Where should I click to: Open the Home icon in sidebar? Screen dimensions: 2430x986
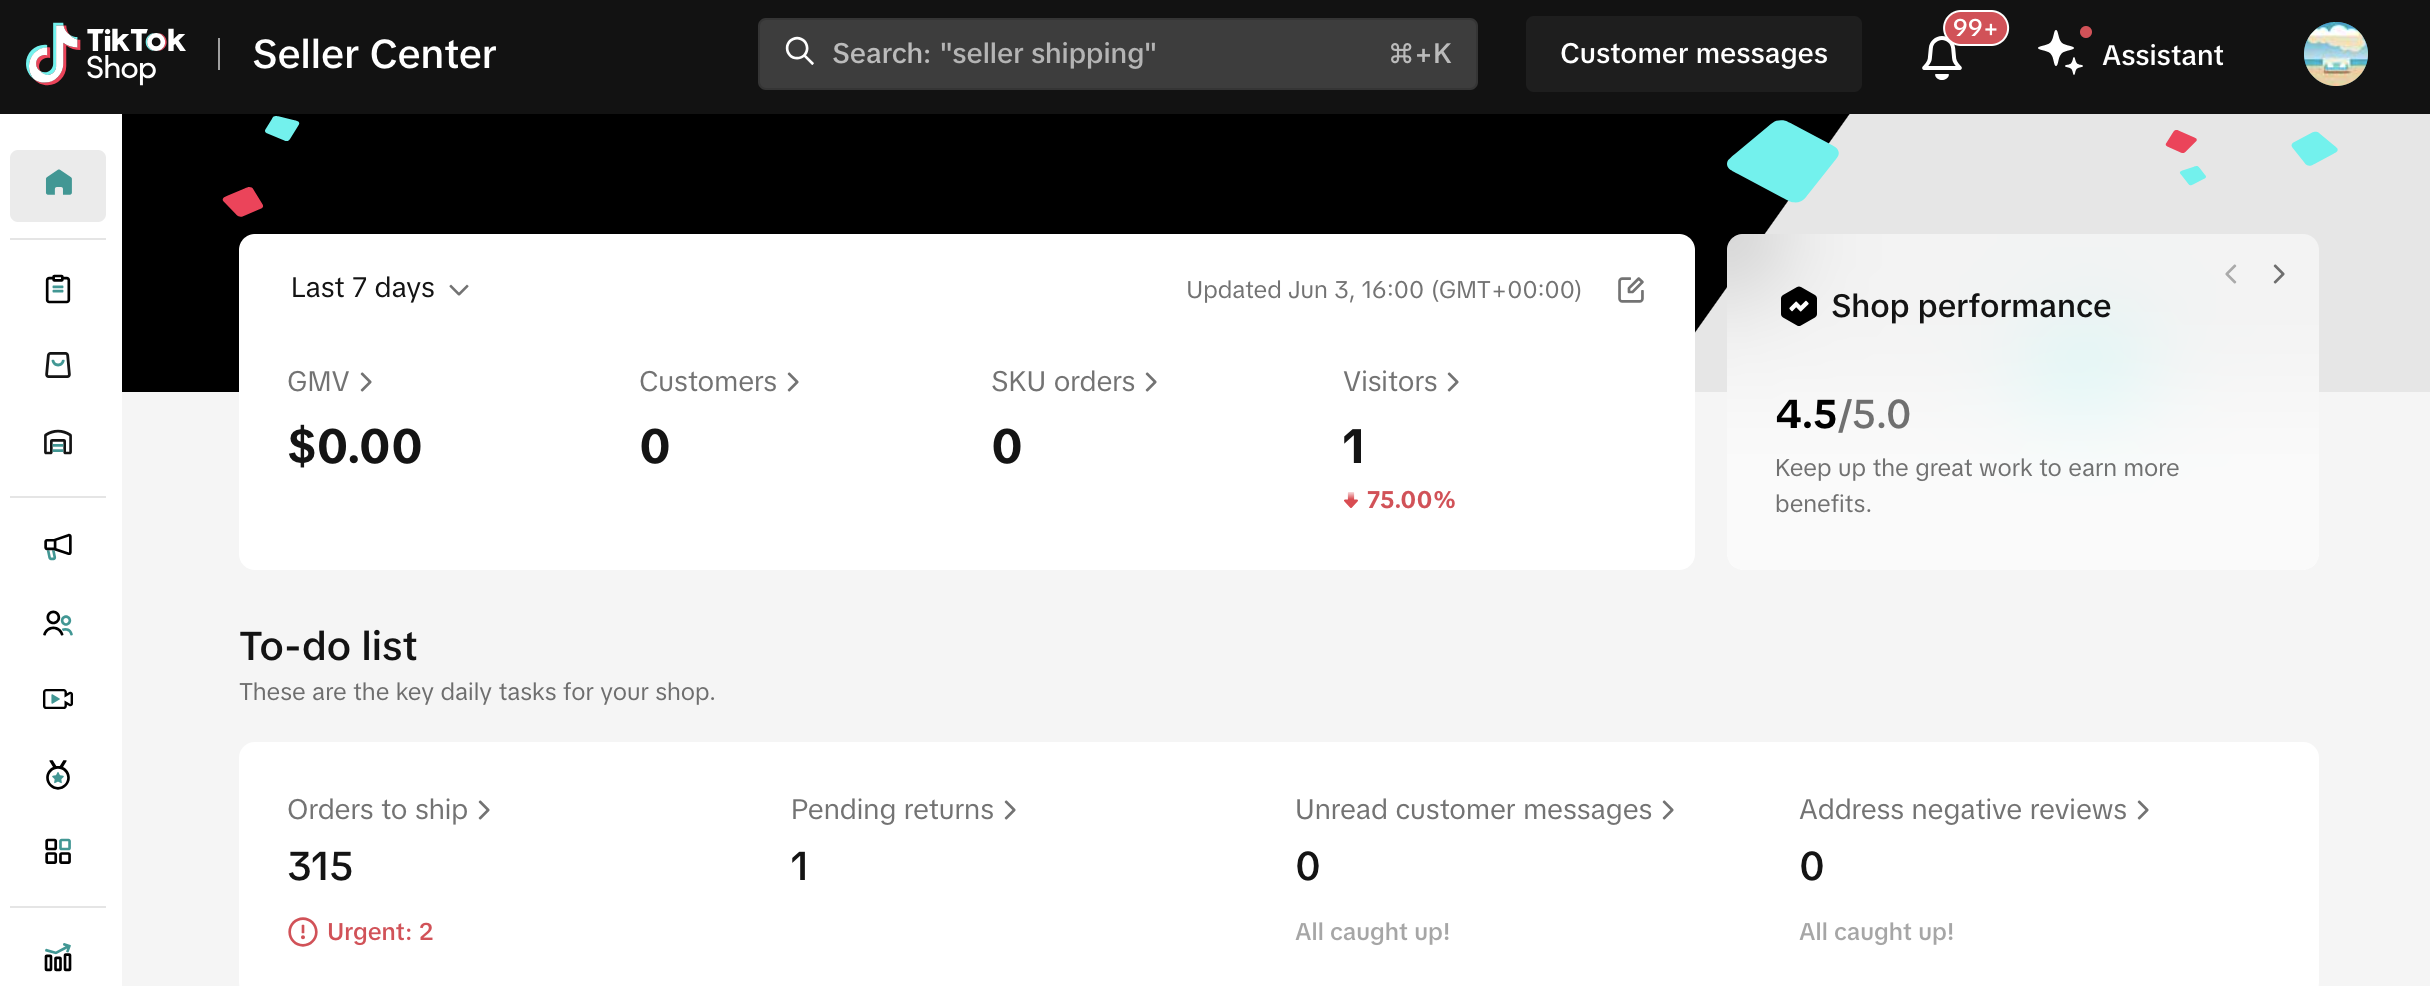coord(58,184)
